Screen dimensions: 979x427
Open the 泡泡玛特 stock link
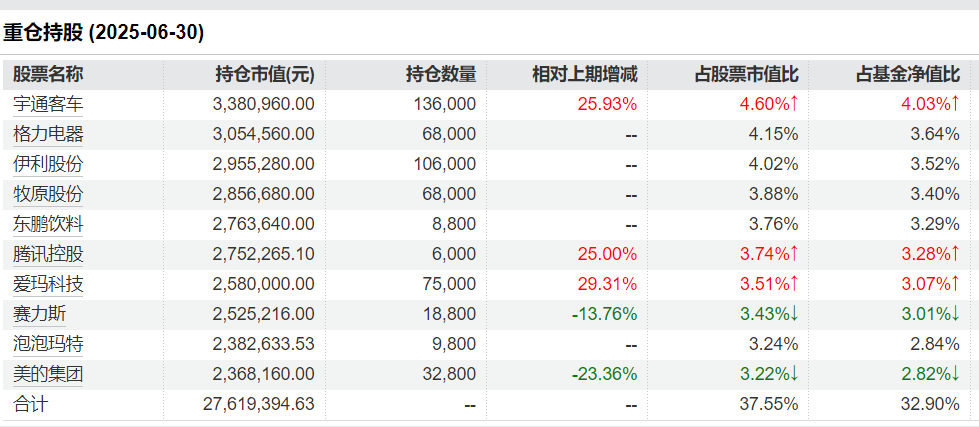click(x=48, y=343)
